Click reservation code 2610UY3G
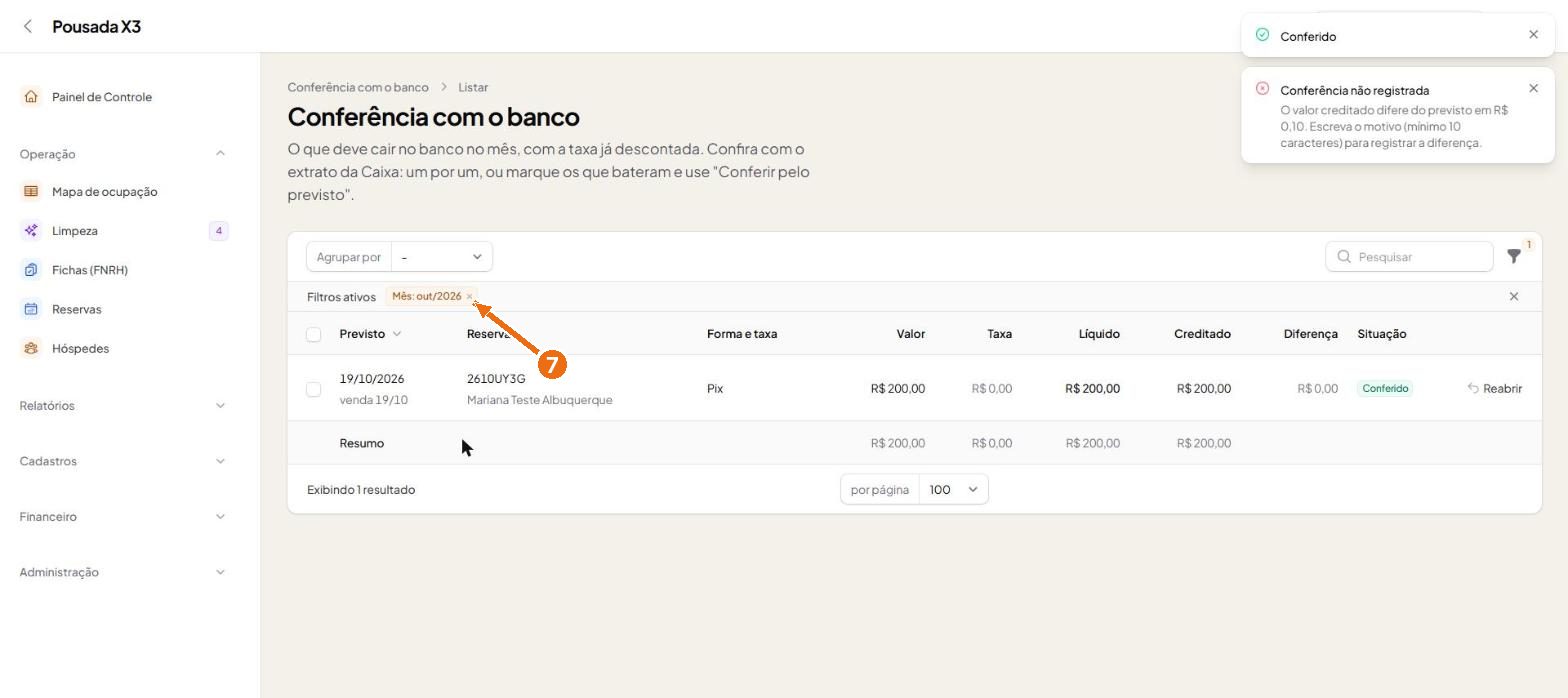 [496, 380]
